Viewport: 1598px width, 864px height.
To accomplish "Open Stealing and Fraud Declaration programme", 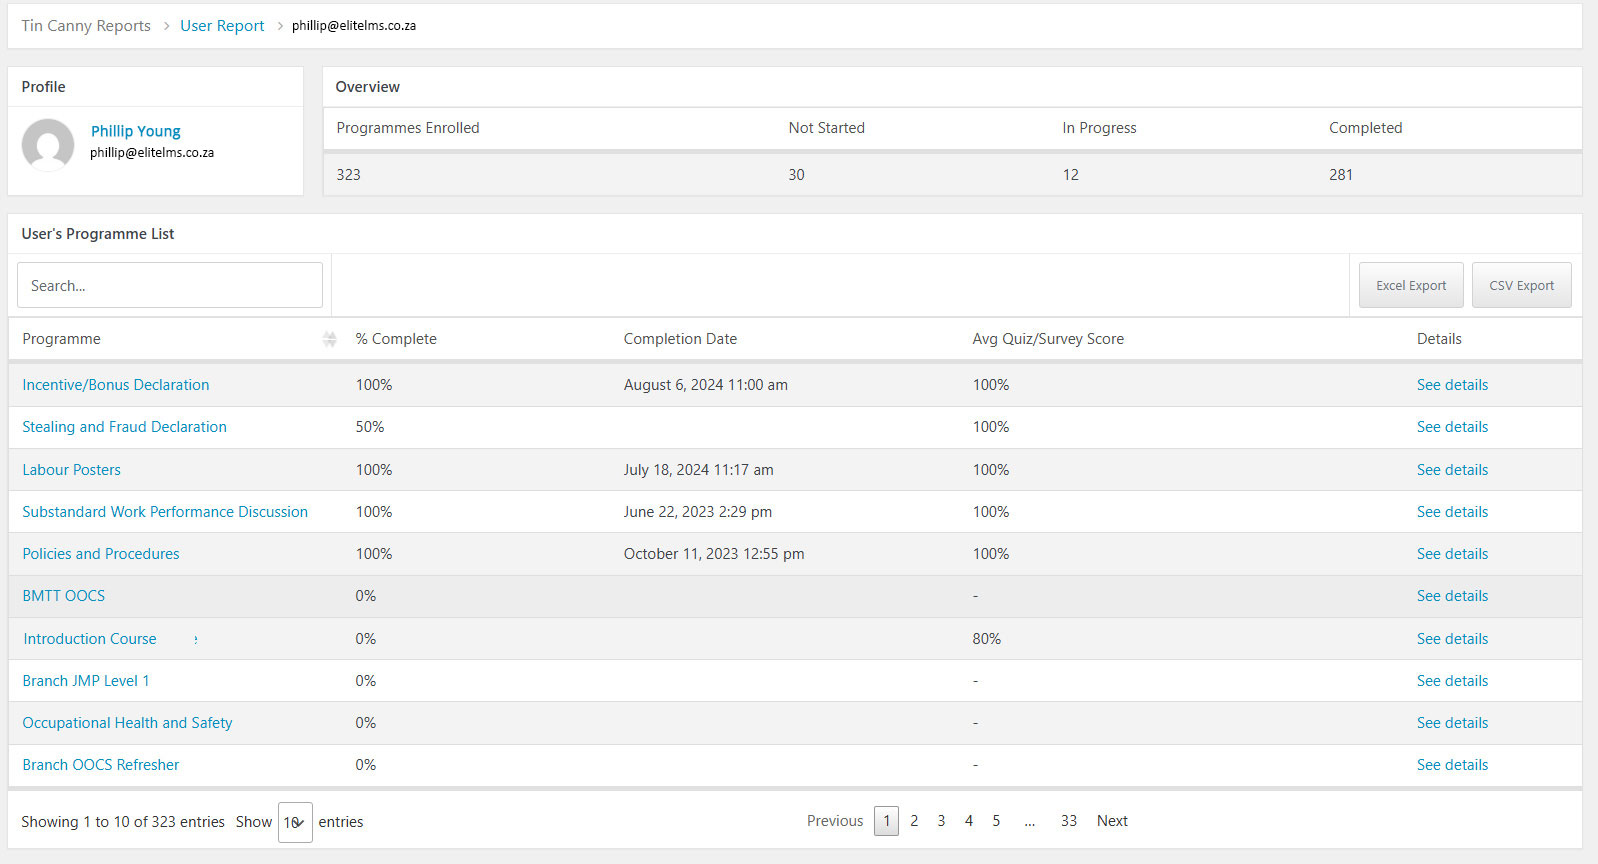I will (124, 427).
